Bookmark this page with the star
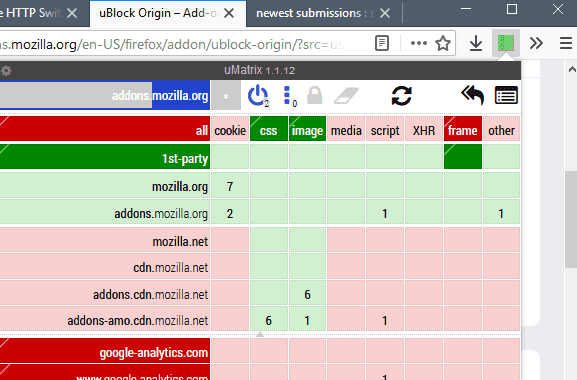Image resolution: width=577 pixels, height=380 pixels. tap(443, 43)
